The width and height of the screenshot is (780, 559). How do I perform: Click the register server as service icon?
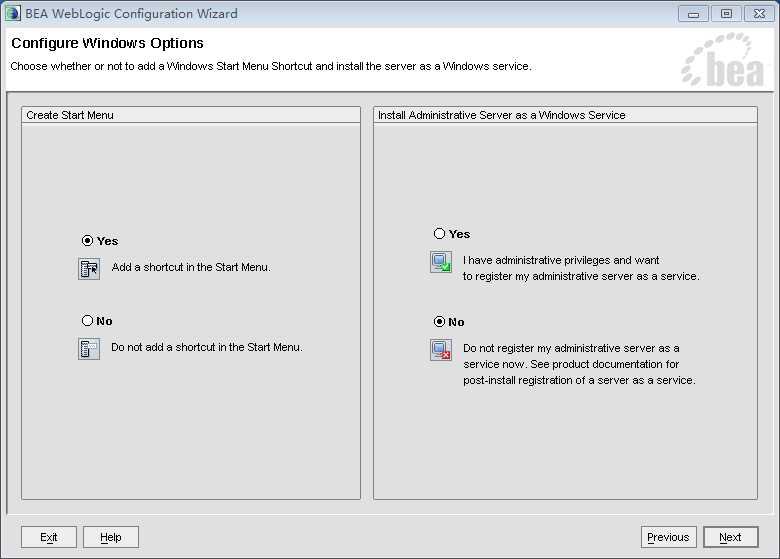tap(441, 262)
